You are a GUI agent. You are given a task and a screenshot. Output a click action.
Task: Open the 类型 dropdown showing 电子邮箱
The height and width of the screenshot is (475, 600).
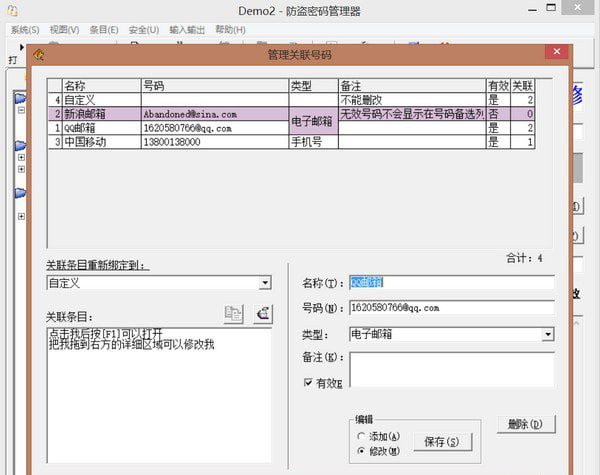point(548,334)
